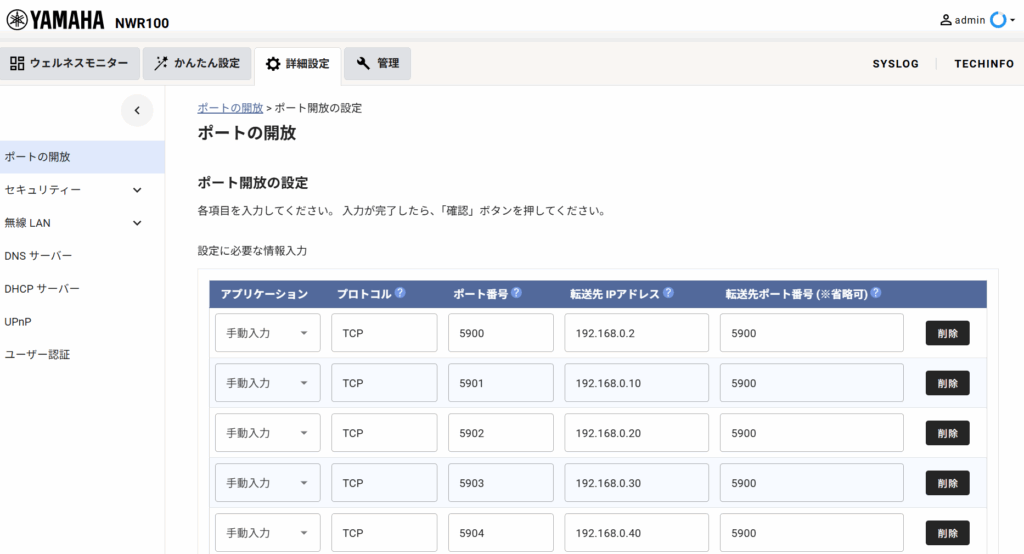Viewport: 1024px width, 554px height.
Task: Click the ポートの開放 breadcrumb link
Action: pos(230,108)
